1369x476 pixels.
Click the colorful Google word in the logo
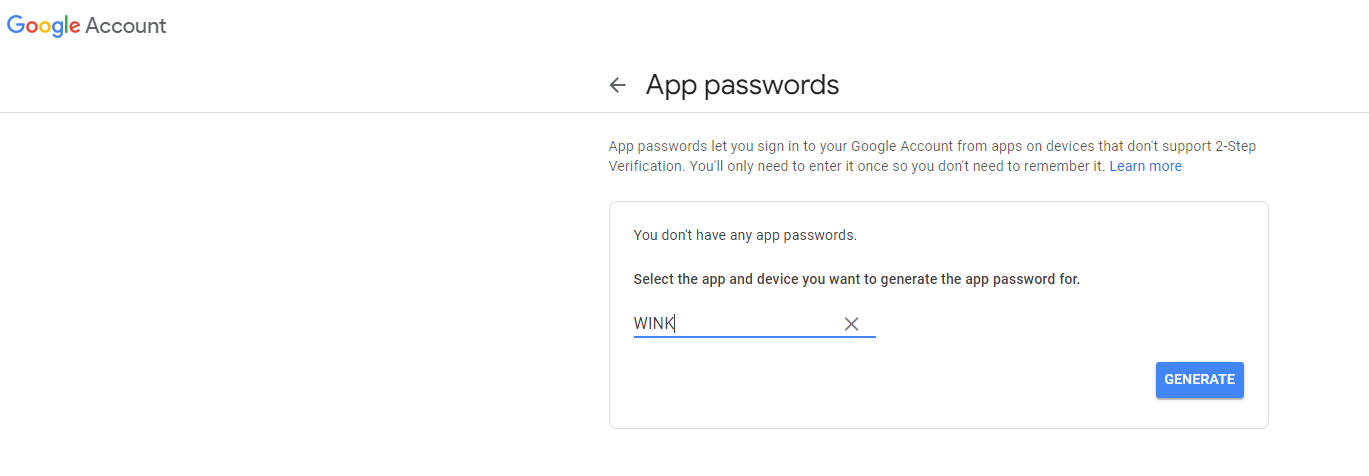pyautogui.click(x=44, y=27)
